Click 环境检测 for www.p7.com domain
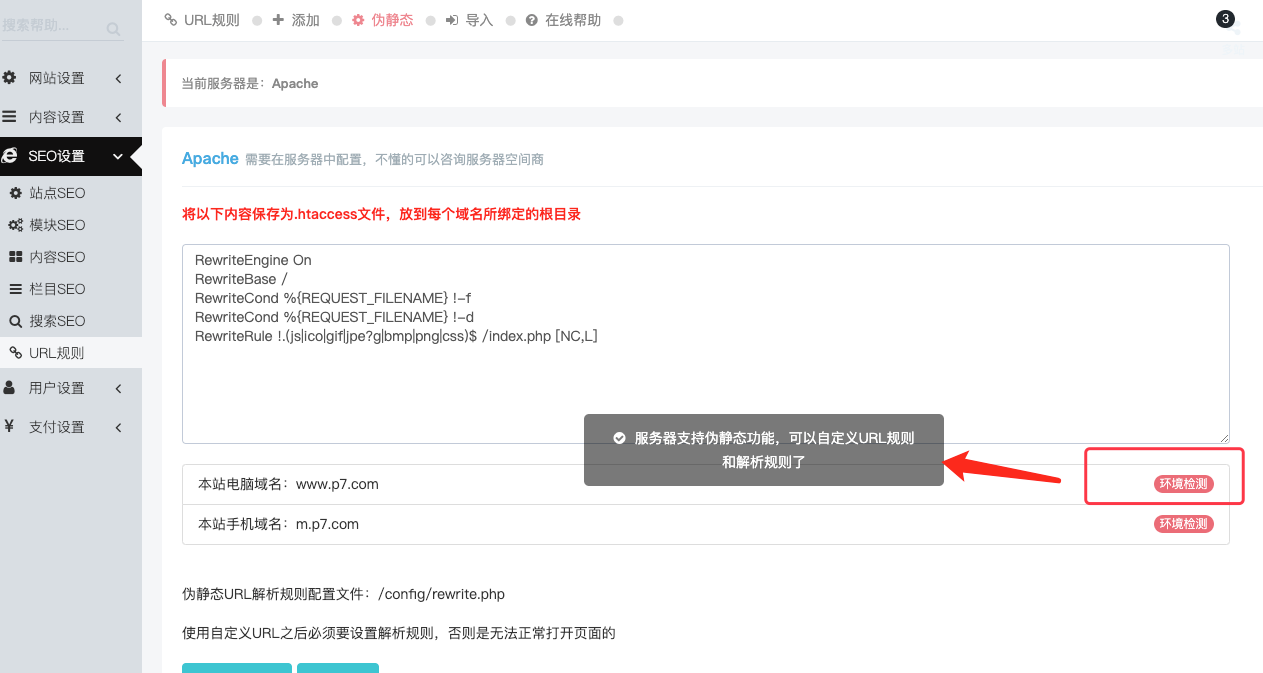1263x673 pixels. tap(1183, 484)
